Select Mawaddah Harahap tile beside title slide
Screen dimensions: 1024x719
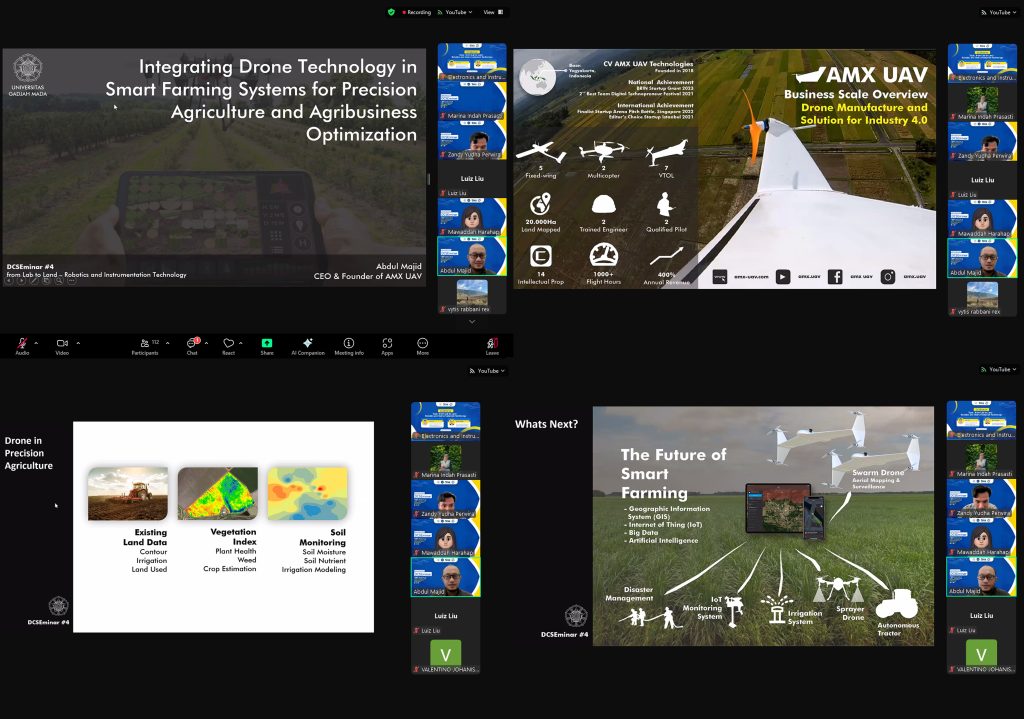coord(472,217)
